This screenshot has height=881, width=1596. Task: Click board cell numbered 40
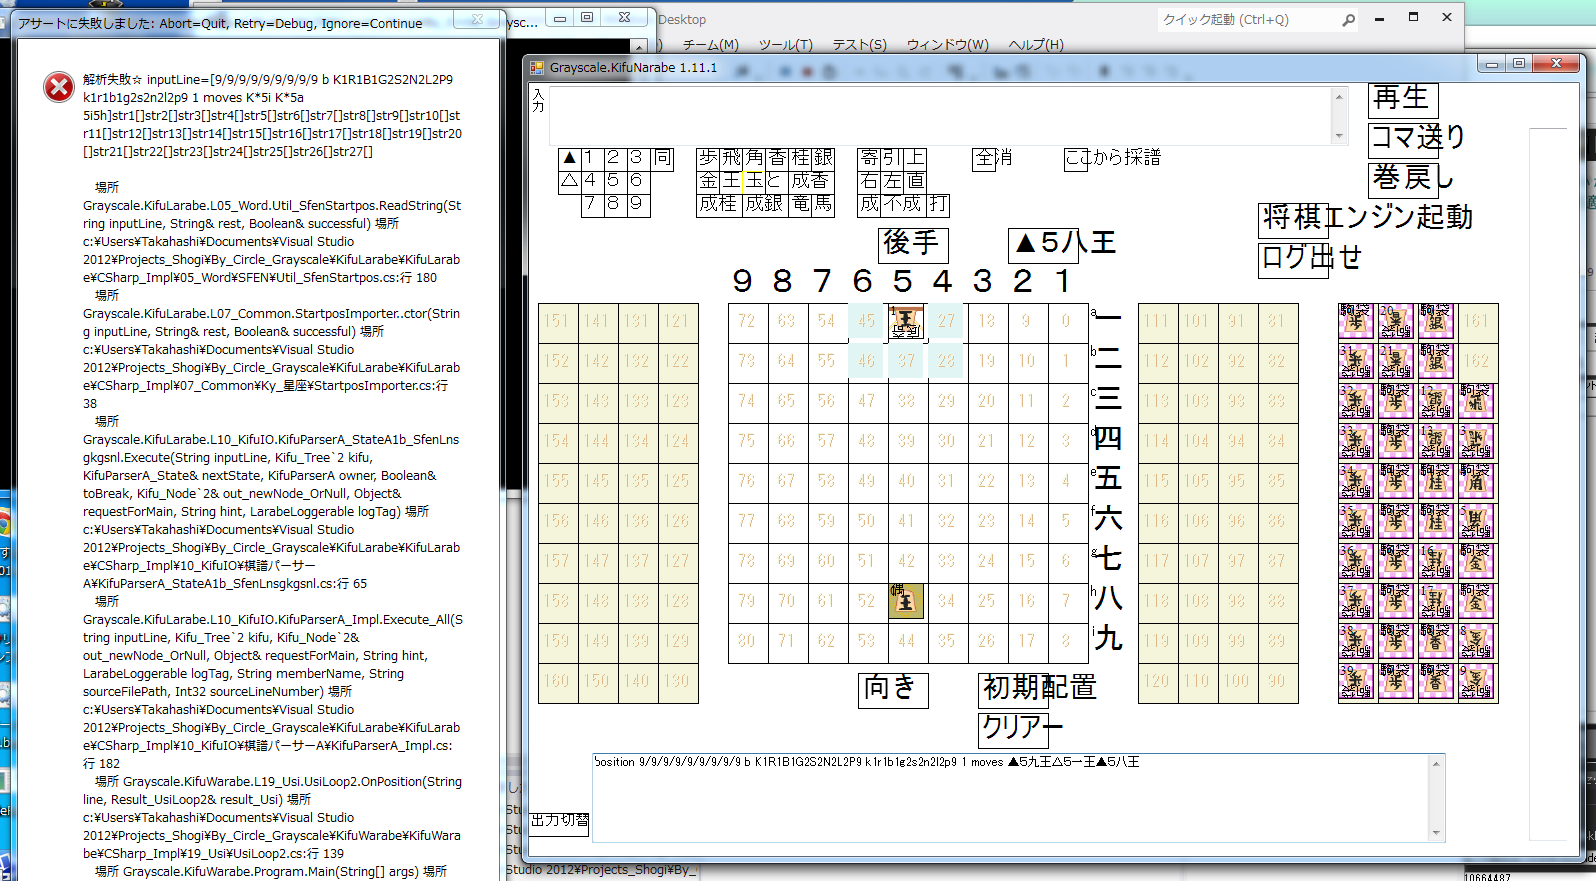906,481
